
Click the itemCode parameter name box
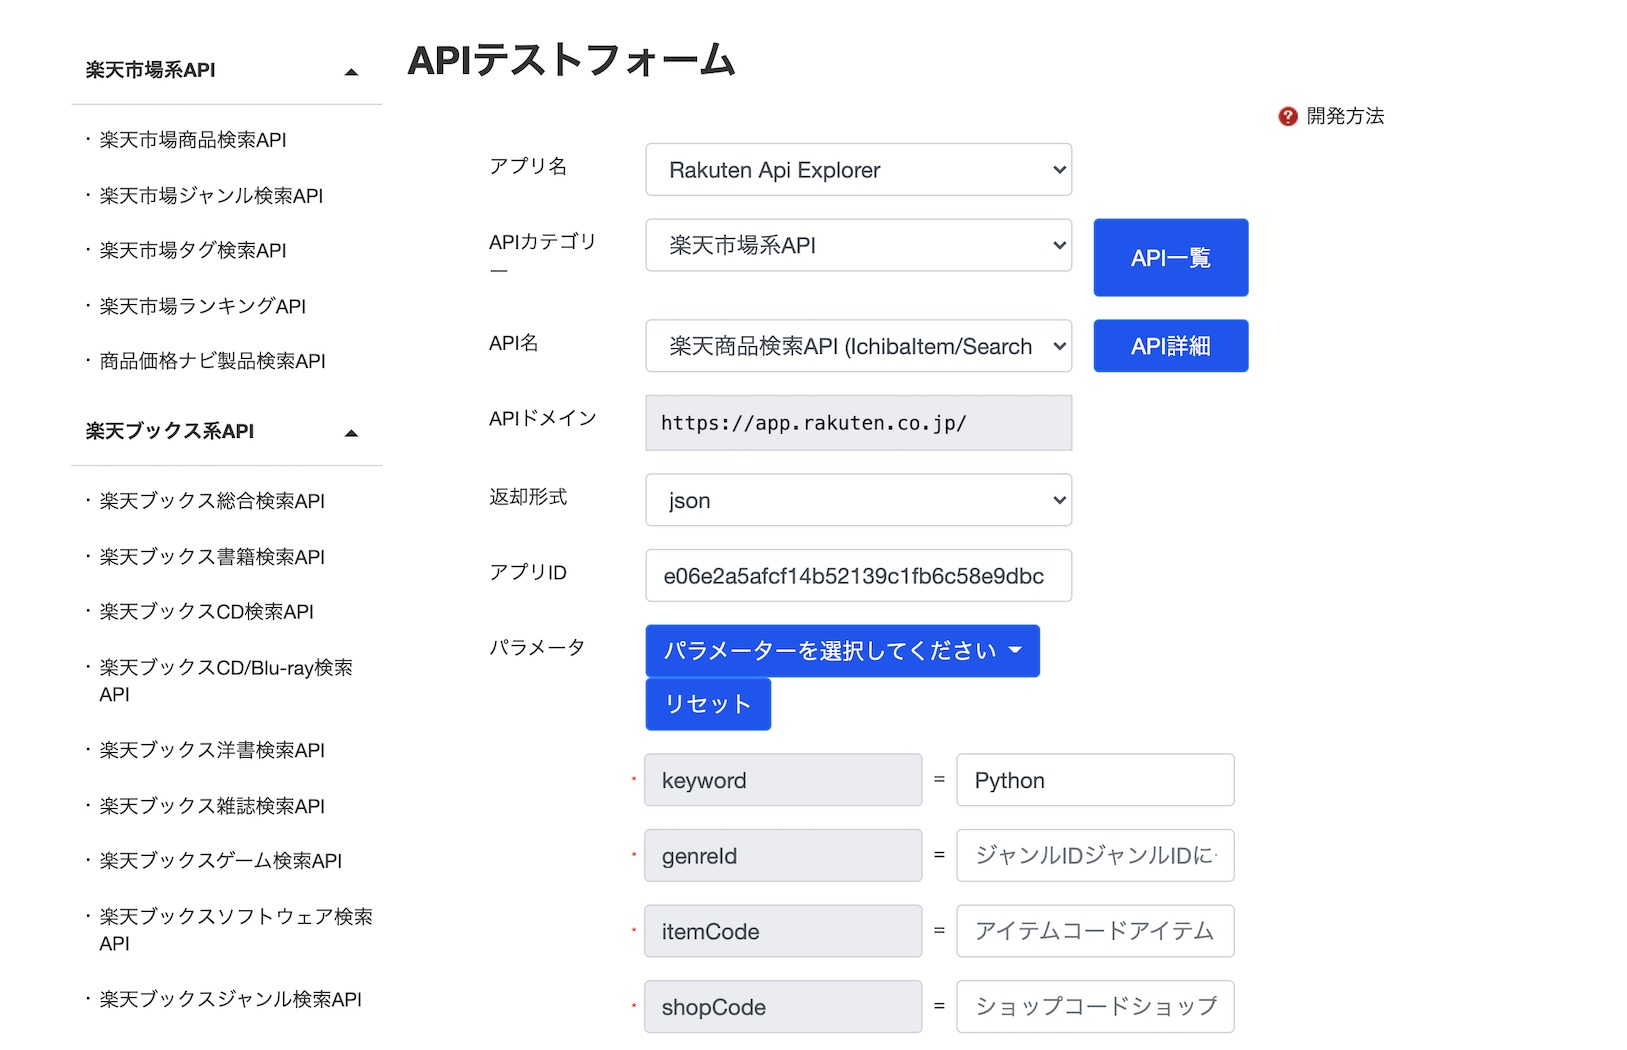[783, 931]
